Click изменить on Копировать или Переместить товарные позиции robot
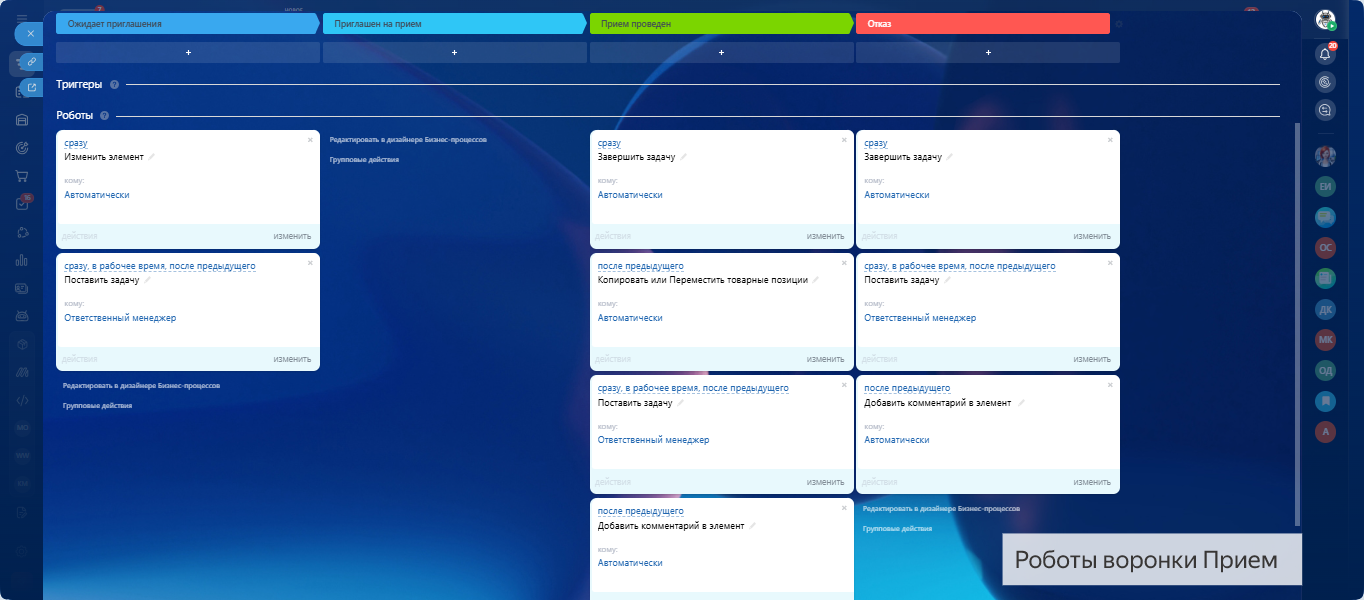 tap(826, 359)
